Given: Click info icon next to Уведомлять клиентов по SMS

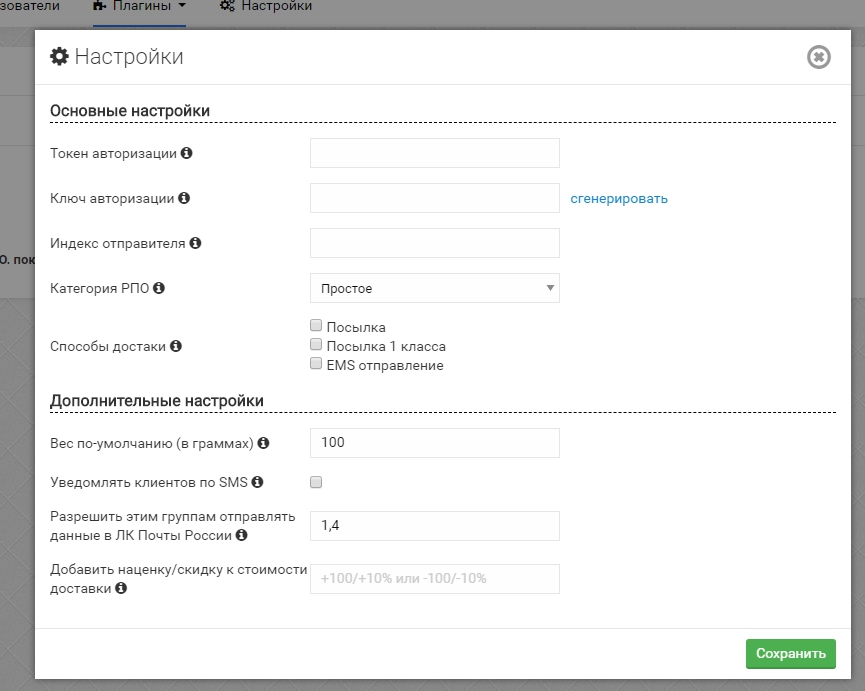Looking at the screenshot, I should (257, 482).
